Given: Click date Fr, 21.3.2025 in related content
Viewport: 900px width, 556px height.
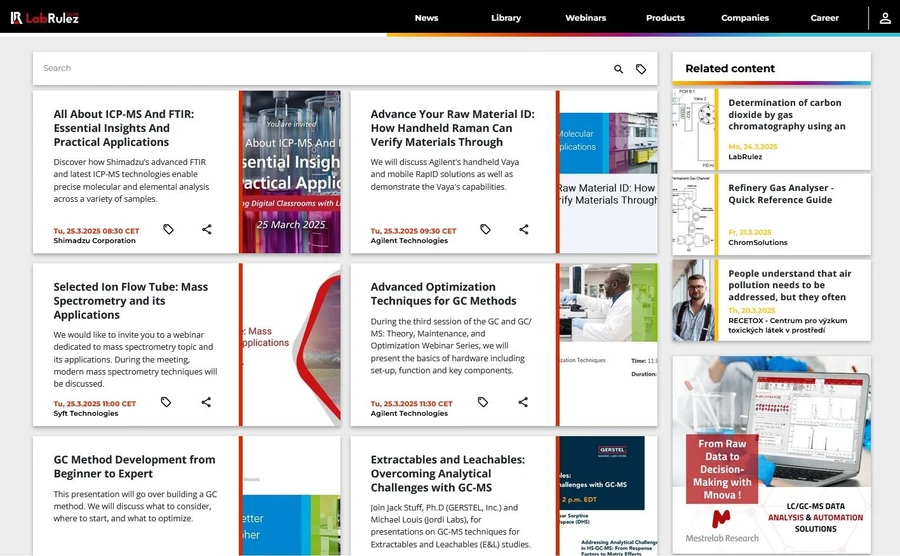Looking at the screenshot, I should pos(750,232).
